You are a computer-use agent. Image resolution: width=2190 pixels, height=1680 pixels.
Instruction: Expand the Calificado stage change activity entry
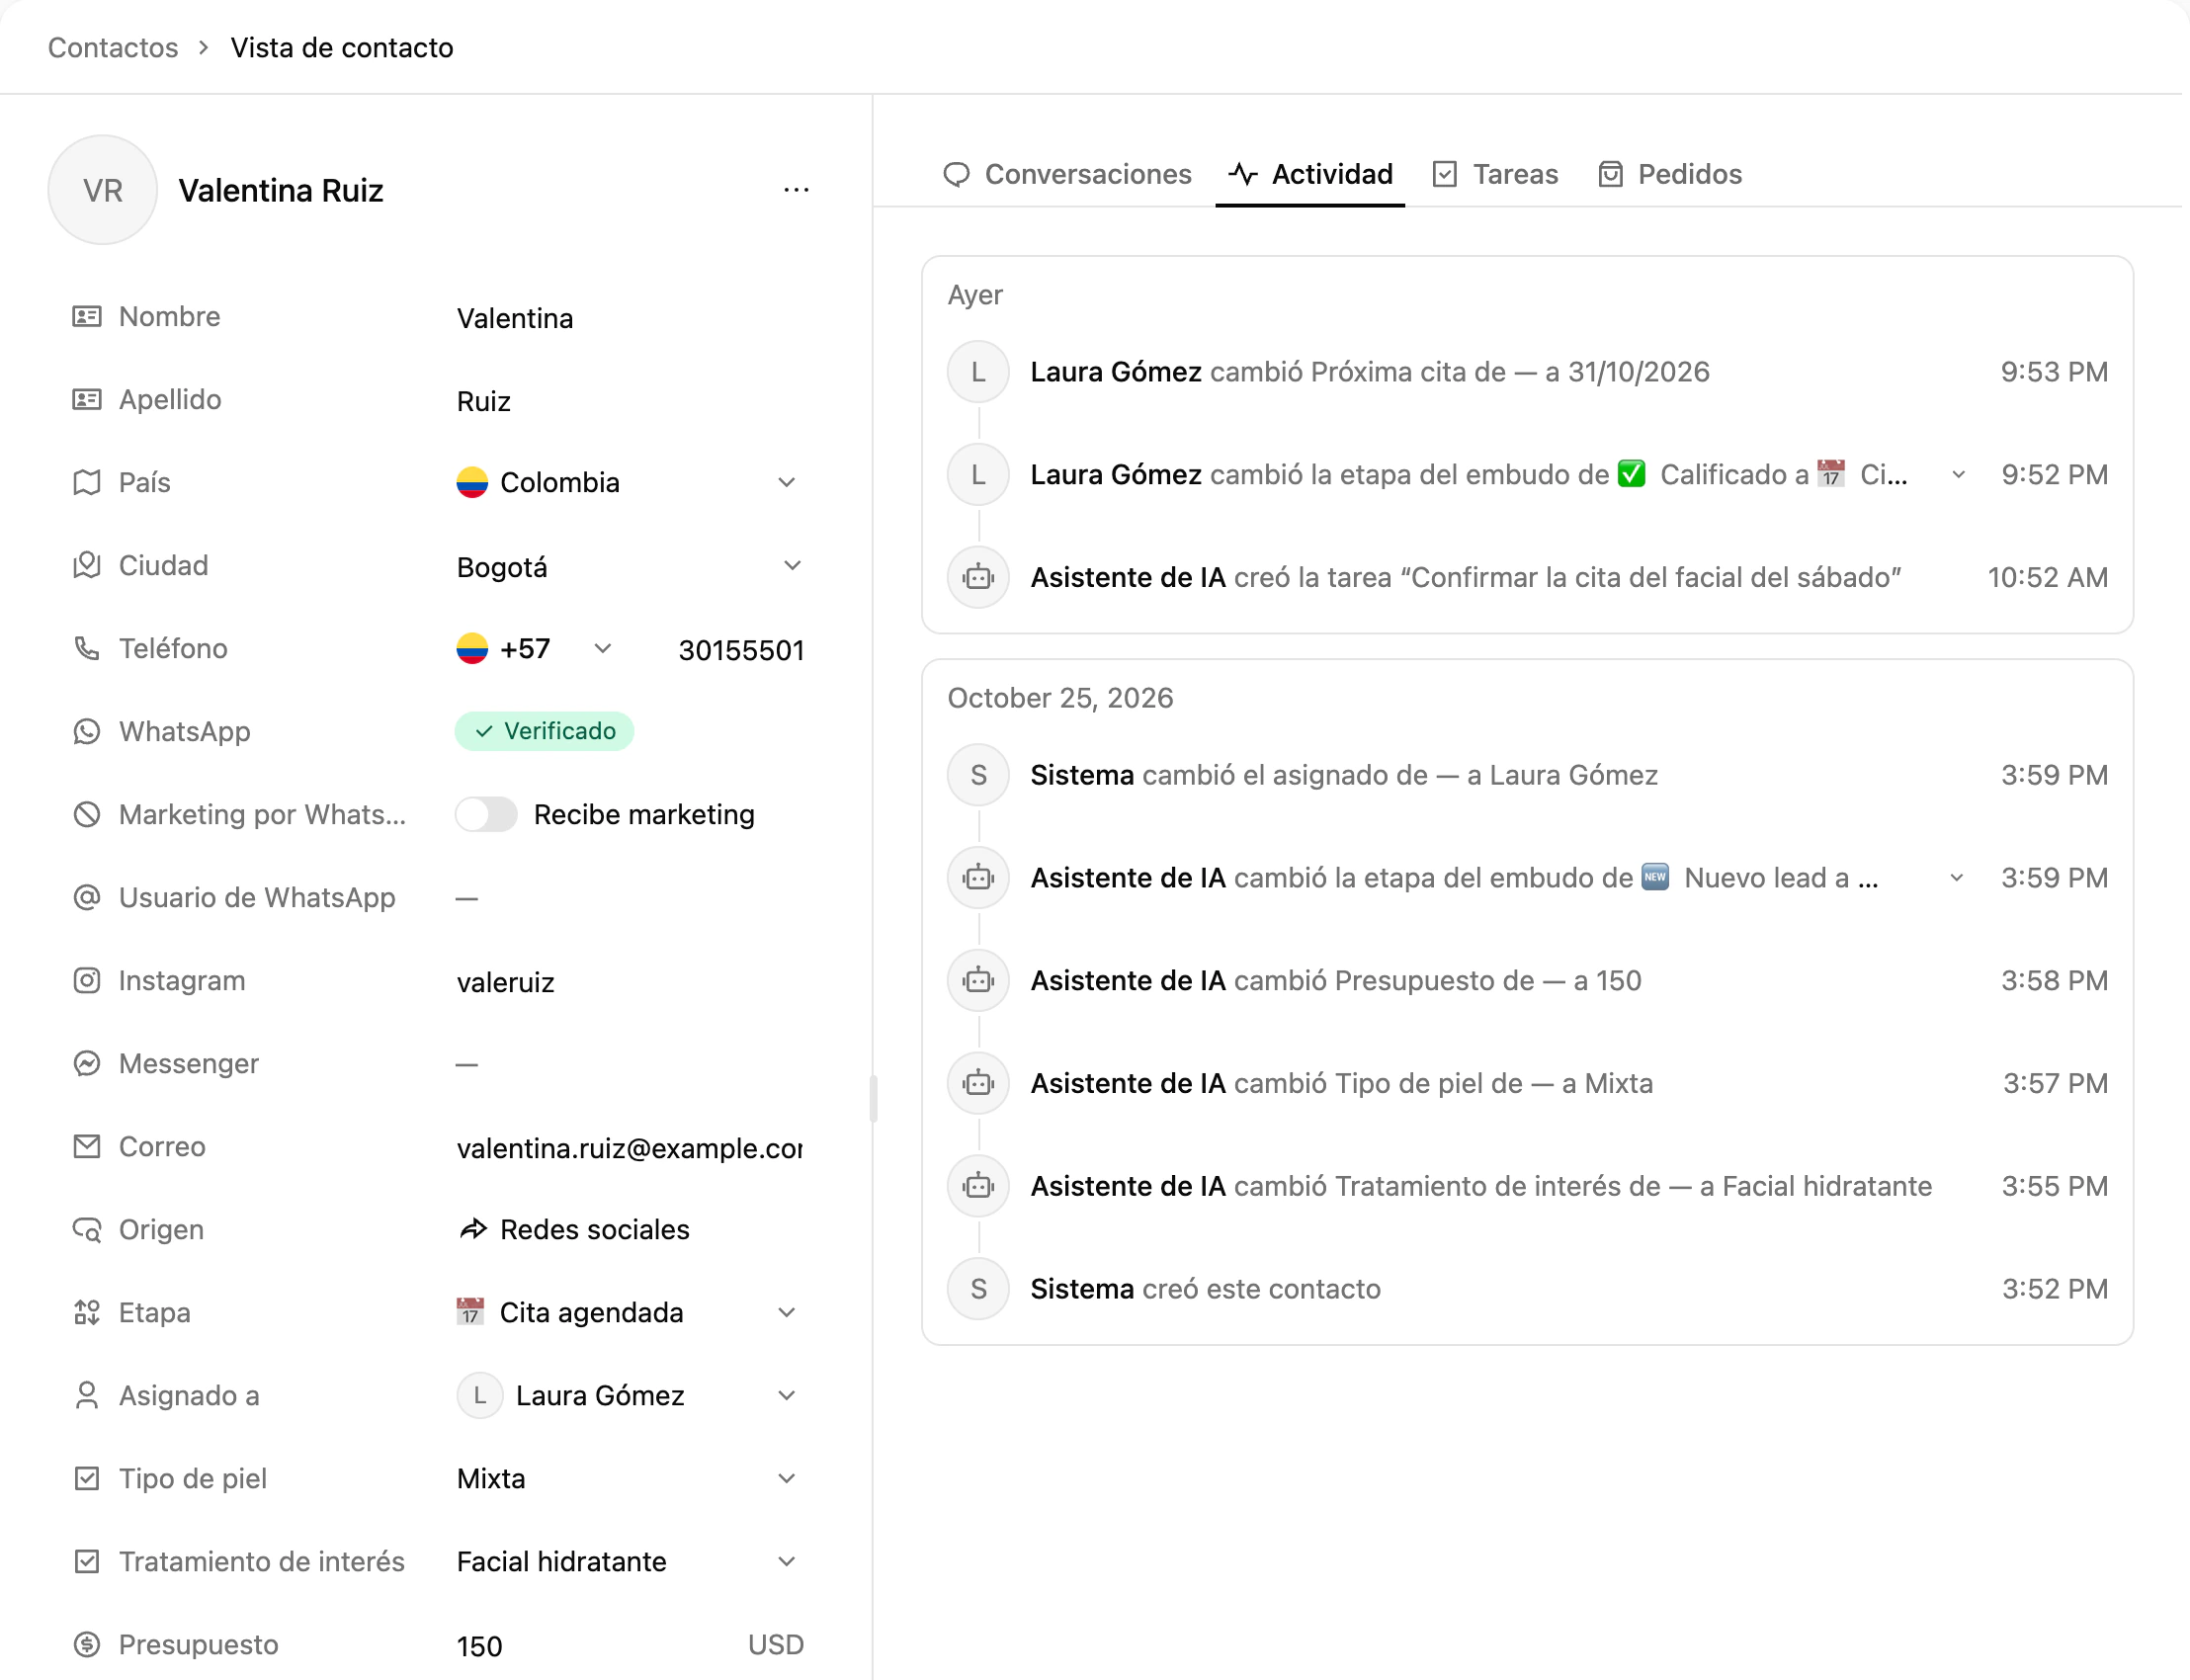[1959, 474]
